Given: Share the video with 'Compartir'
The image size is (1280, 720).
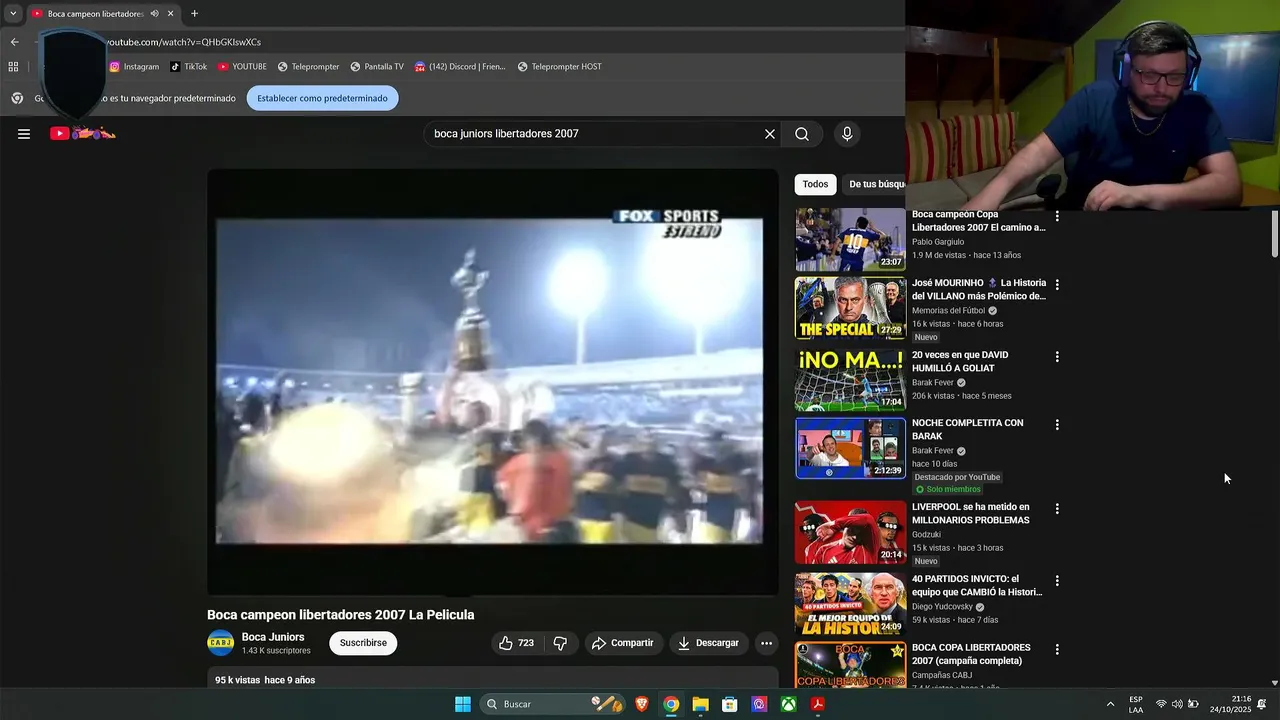Looking at the screenshot, I should click(x=622, y=643).
